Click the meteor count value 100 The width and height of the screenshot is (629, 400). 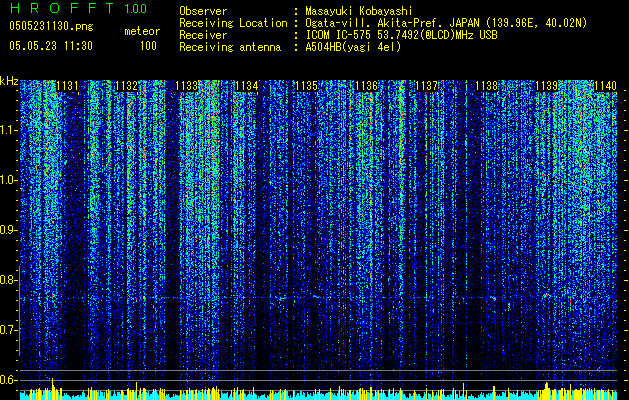(x=148, y=46)
